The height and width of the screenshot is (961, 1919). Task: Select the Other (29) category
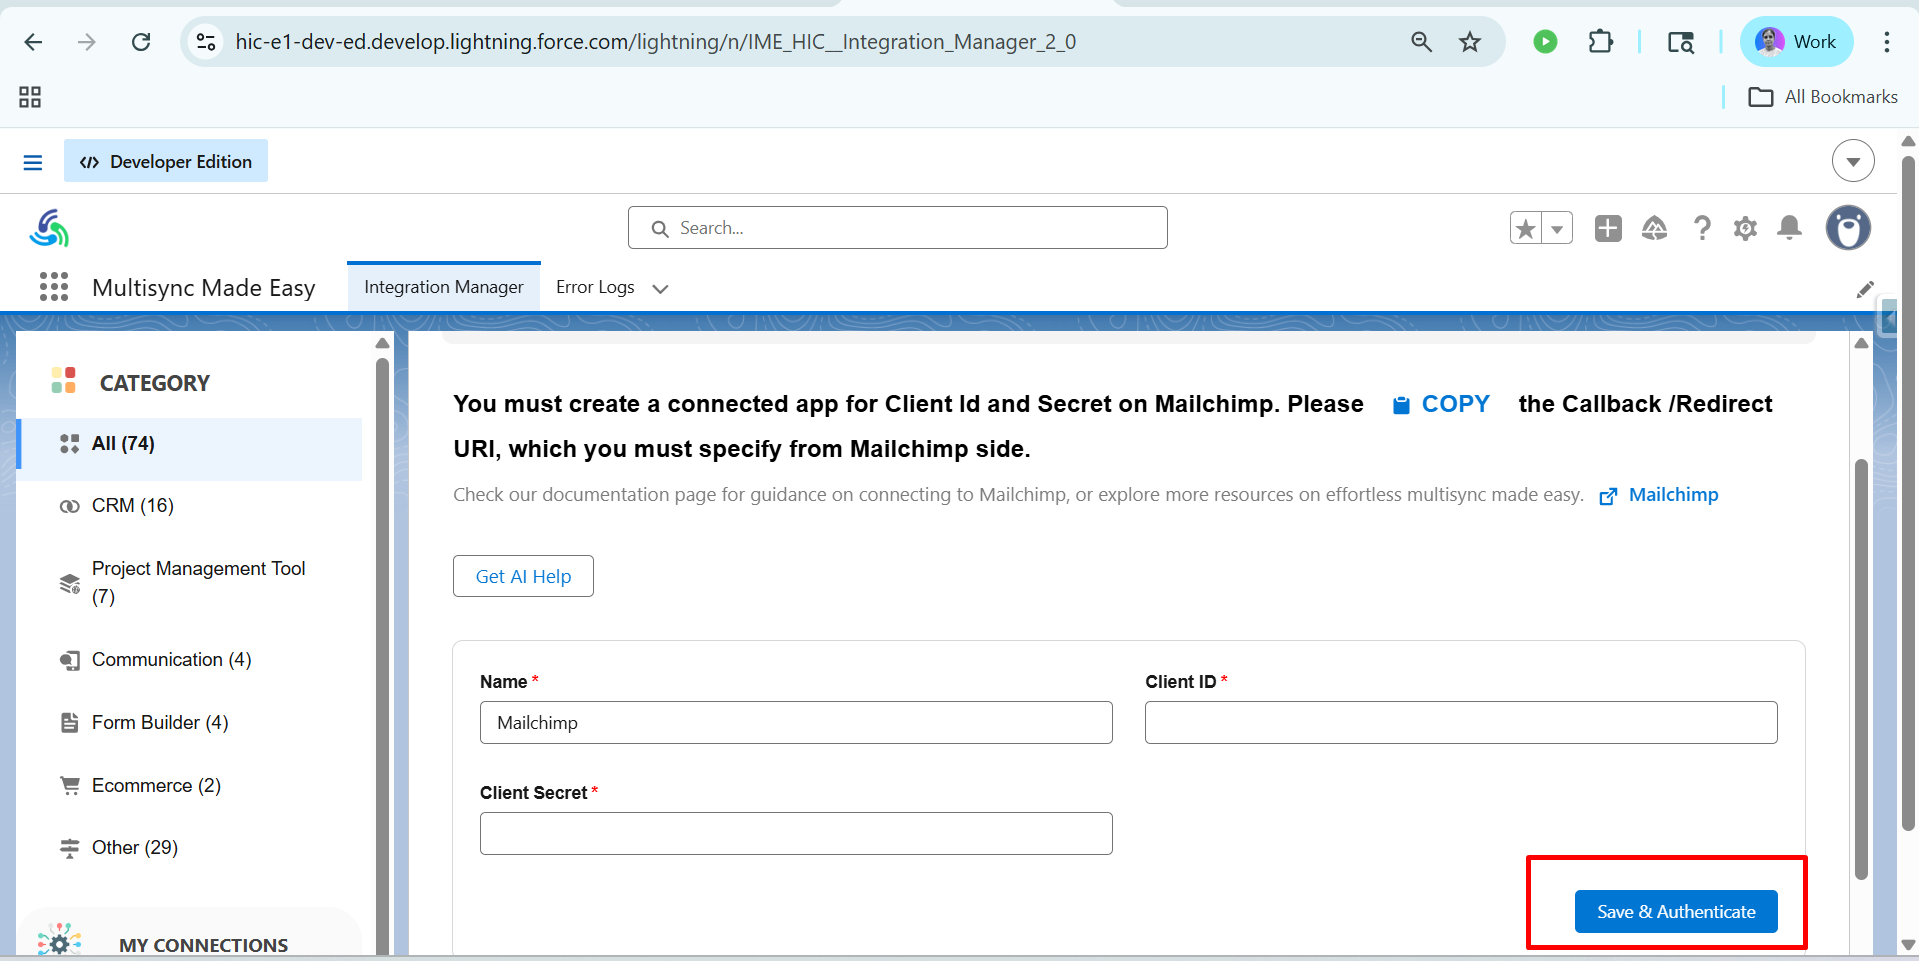coord(190,848)
